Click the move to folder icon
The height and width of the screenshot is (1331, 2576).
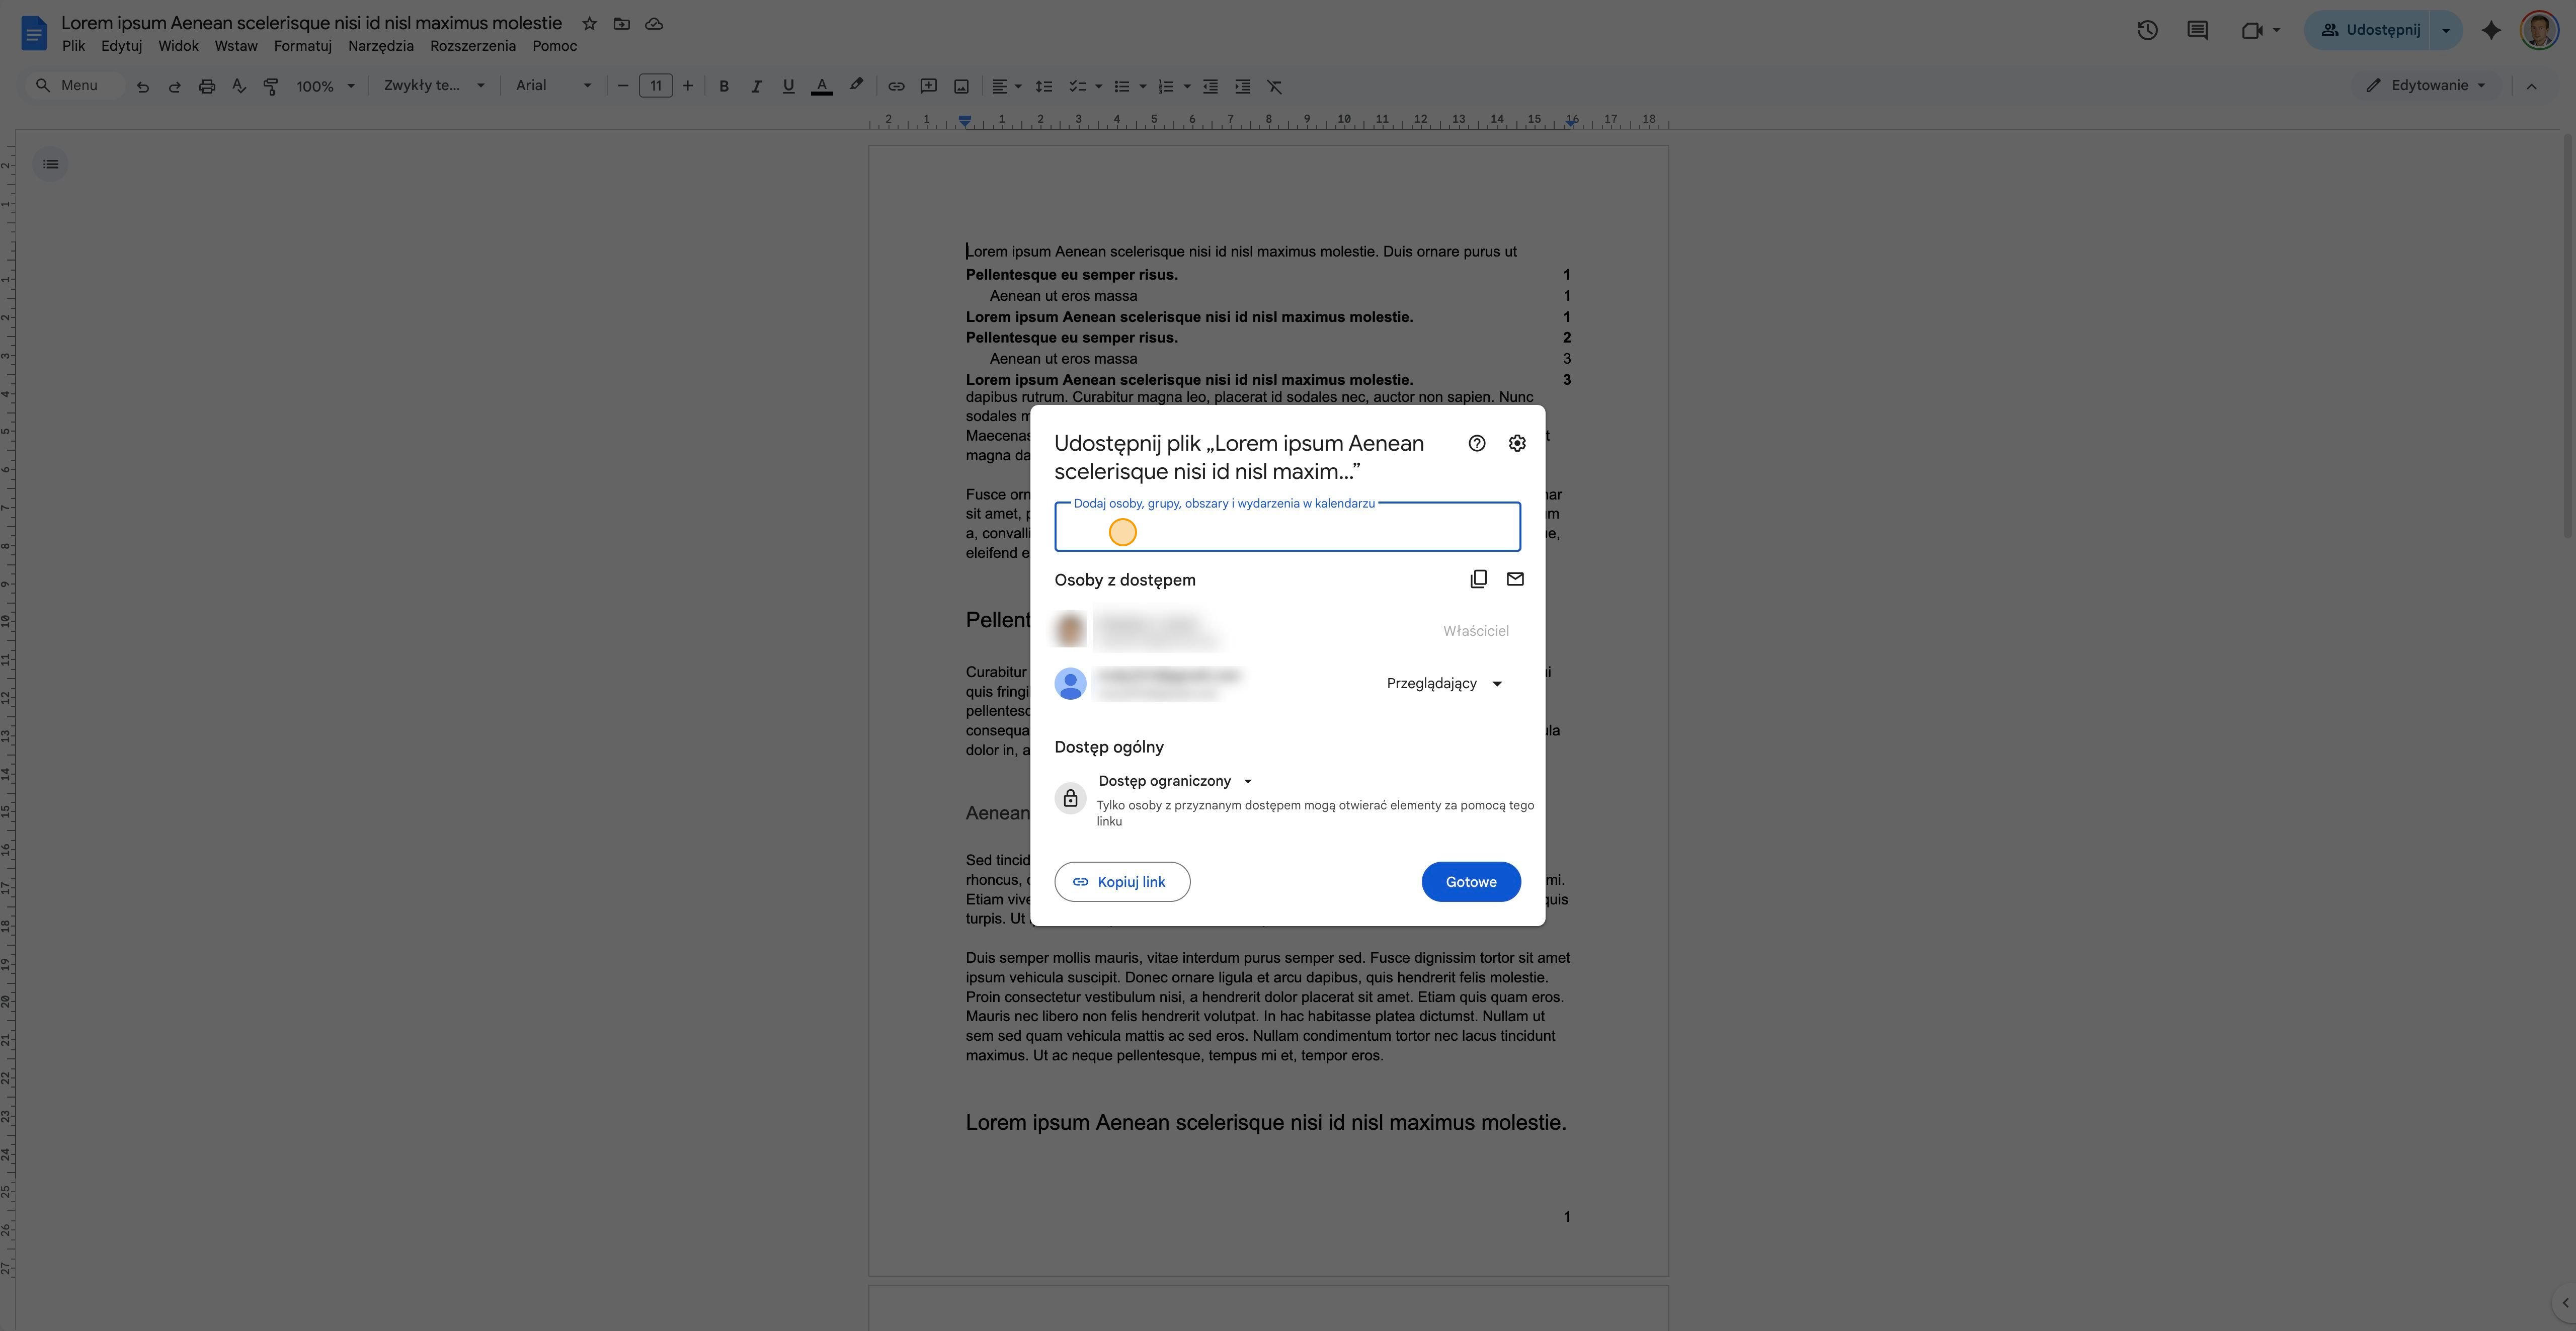621,23
